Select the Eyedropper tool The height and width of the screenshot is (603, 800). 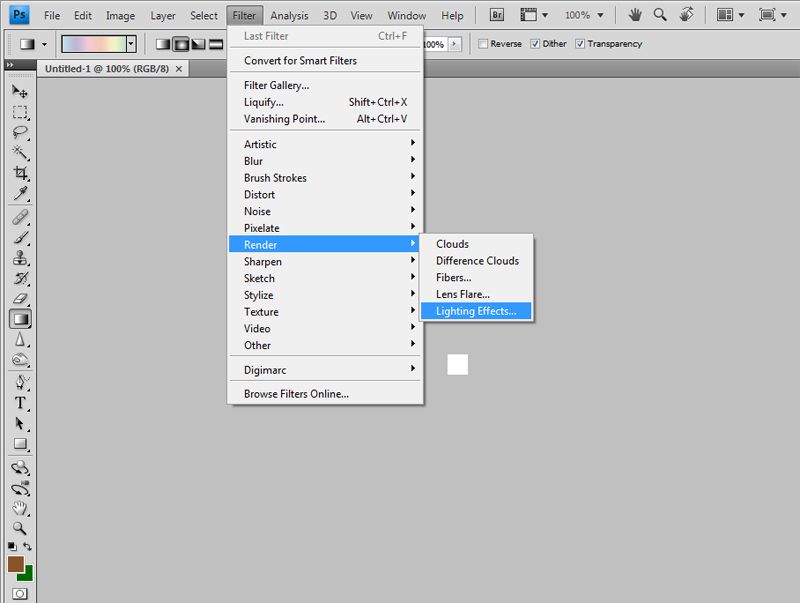[x=20, y=193]
